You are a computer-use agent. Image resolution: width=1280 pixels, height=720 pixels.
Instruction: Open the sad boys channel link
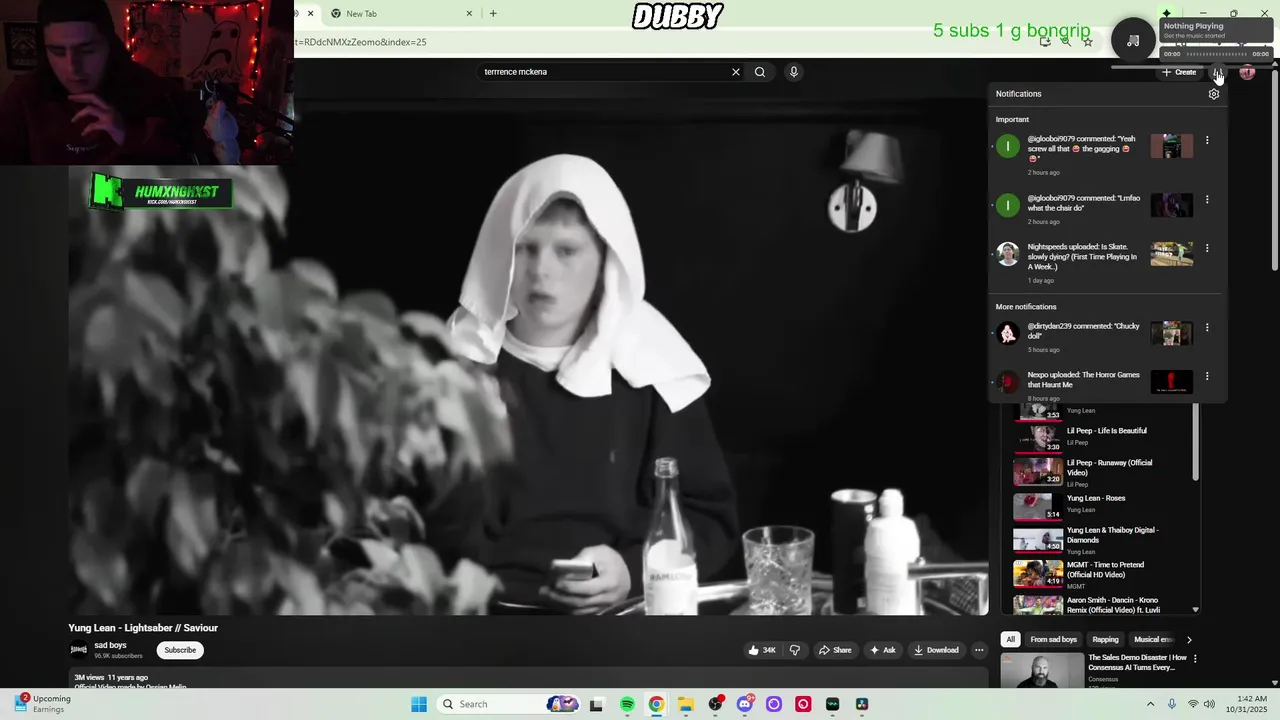pyautogui.click(x=110, y=646)
